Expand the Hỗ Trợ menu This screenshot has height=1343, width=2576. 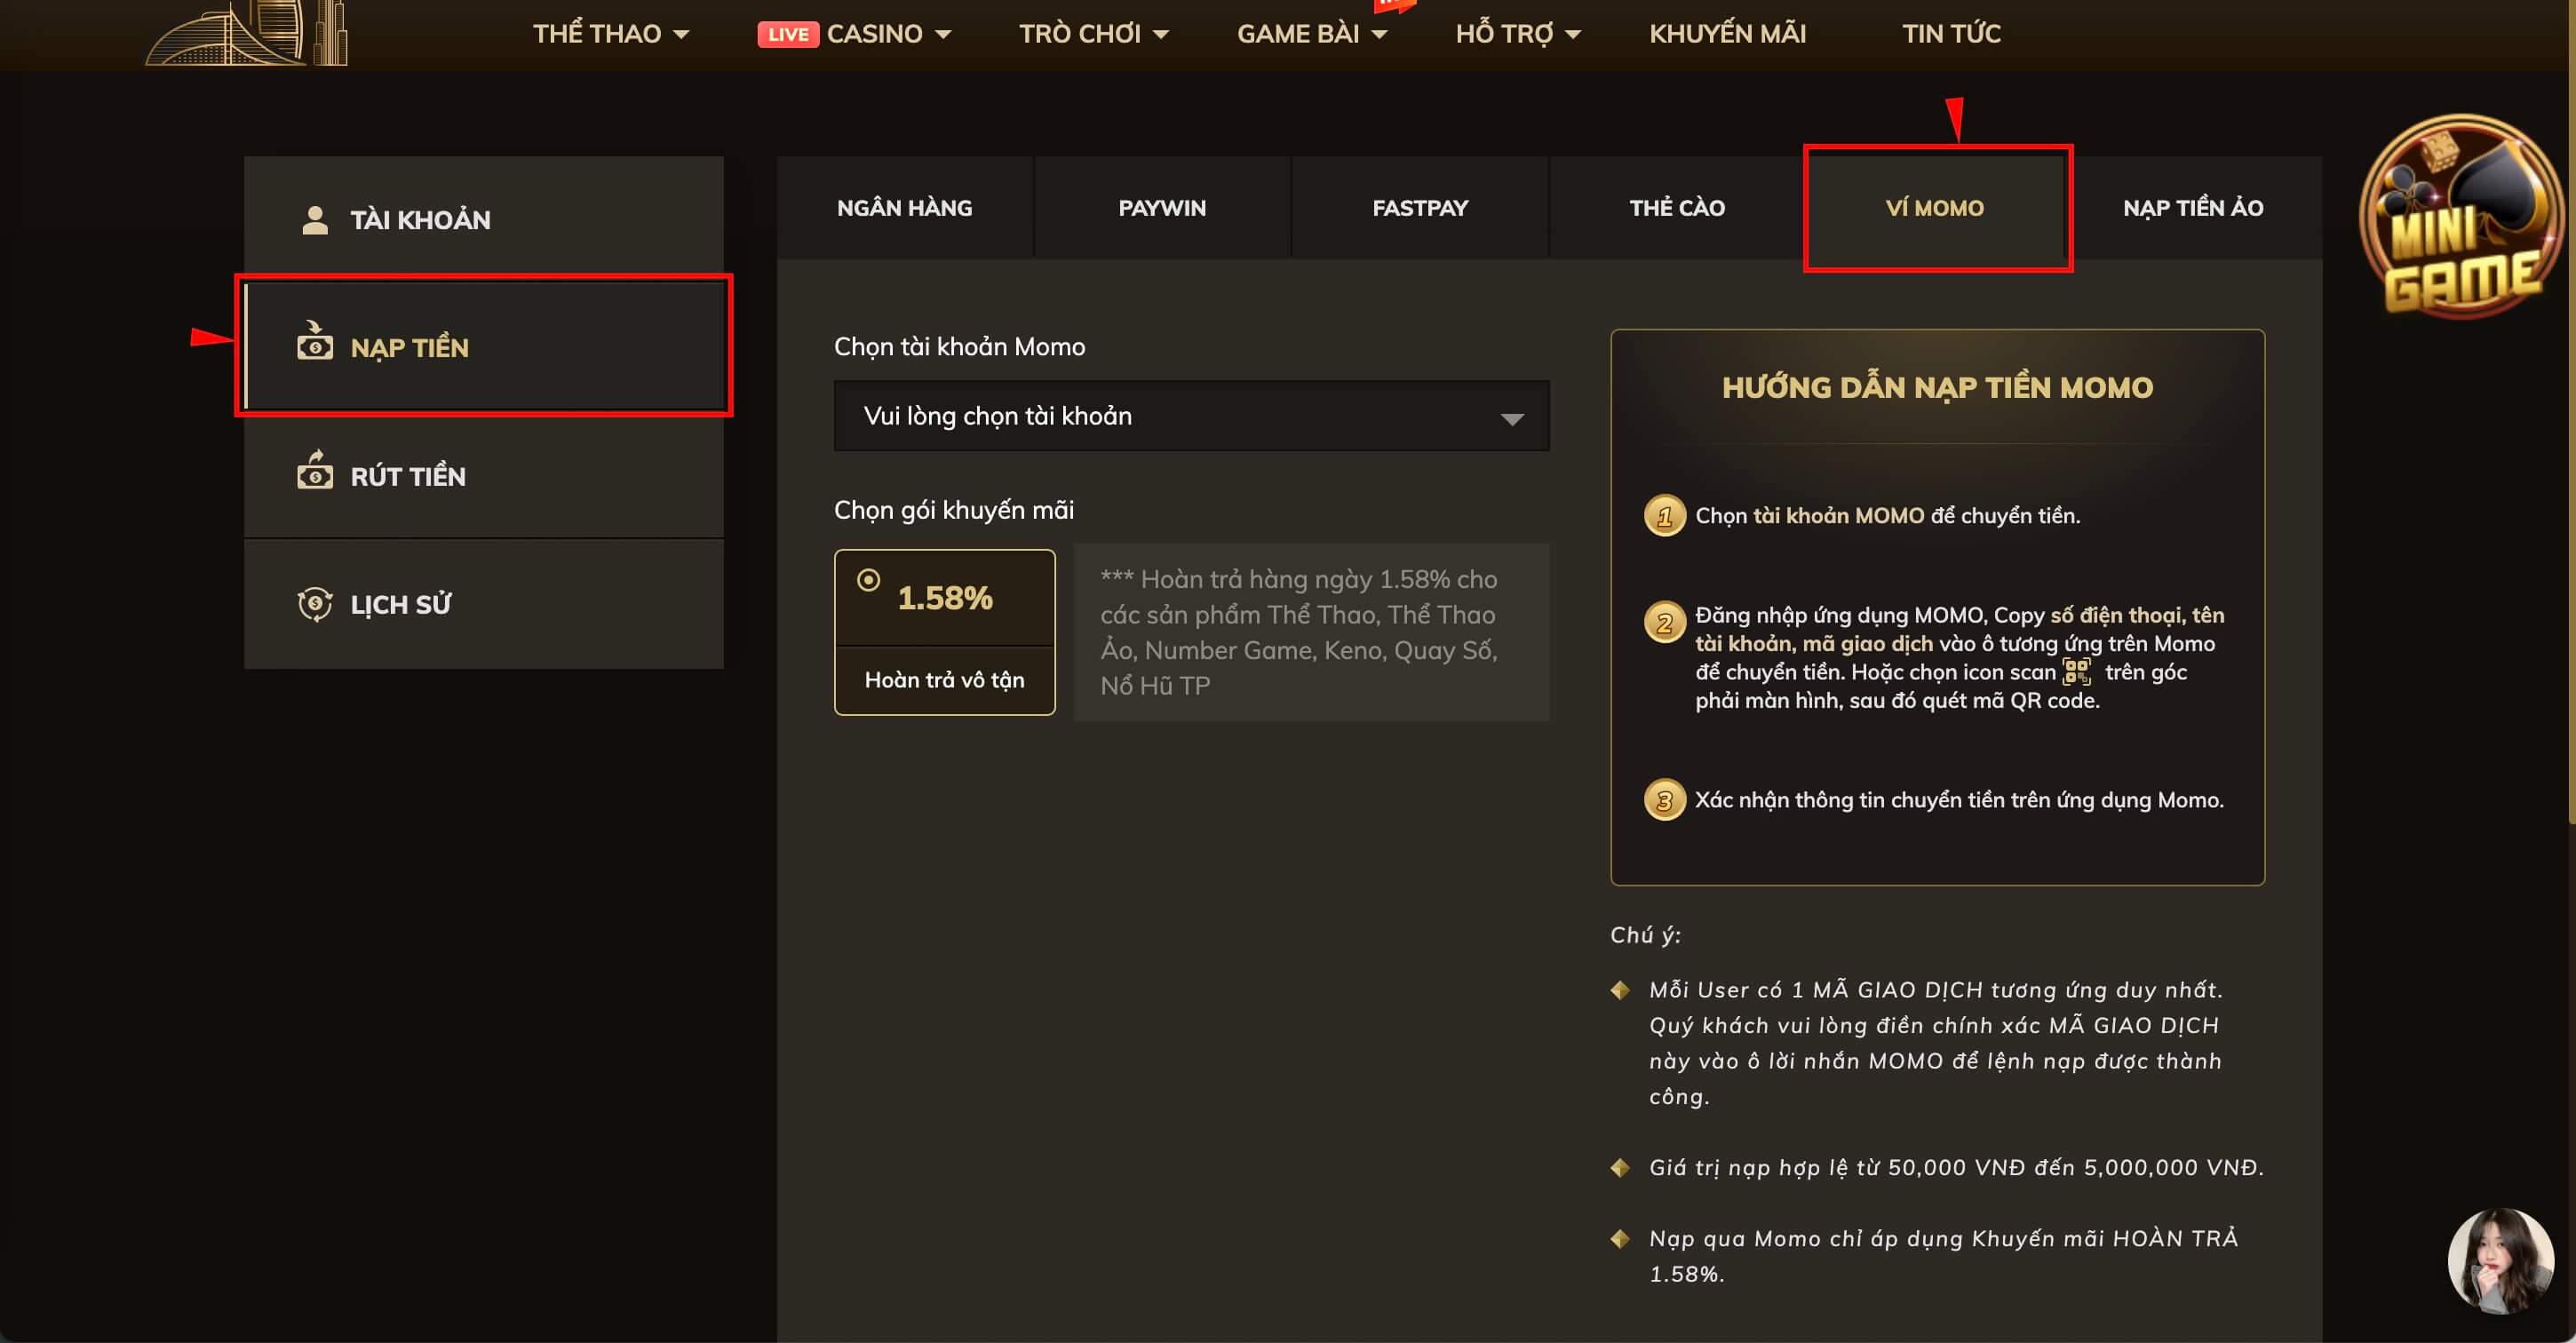pyautogui.click(x=1517, y=34)
